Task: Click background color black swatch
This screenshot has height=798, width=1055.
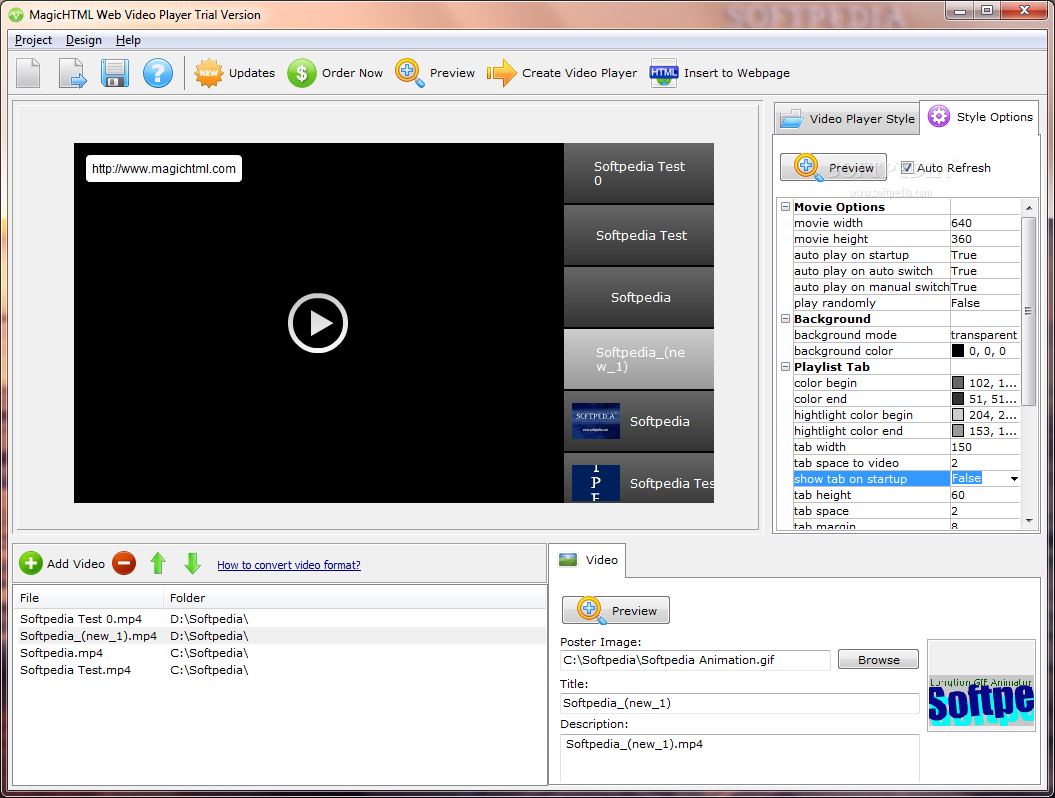Action: tap(958, 351)
